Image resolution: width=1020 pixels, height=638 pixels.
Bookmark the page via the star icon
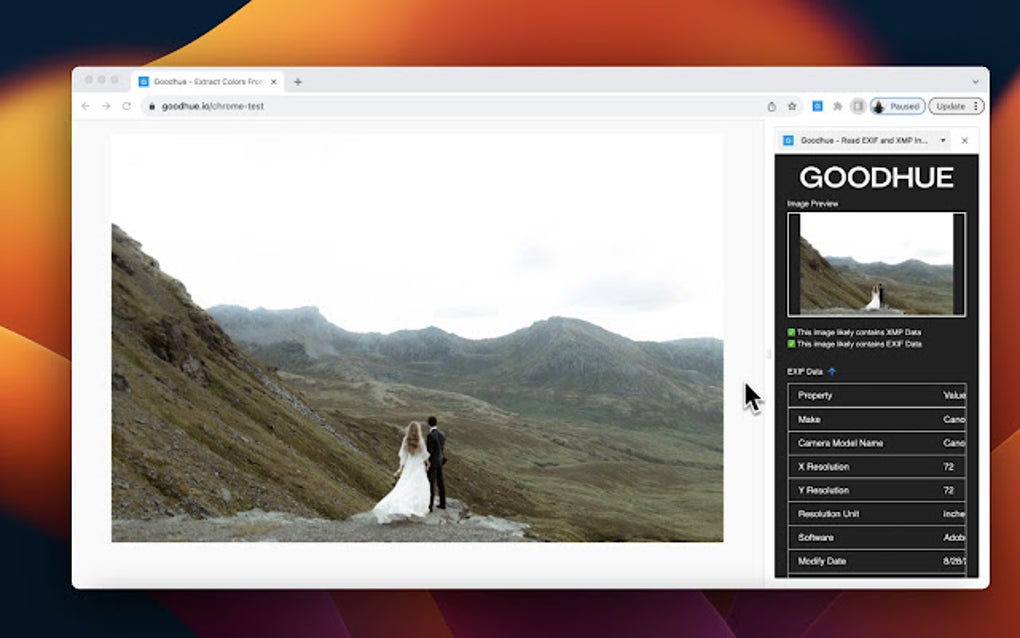point(791,106)
